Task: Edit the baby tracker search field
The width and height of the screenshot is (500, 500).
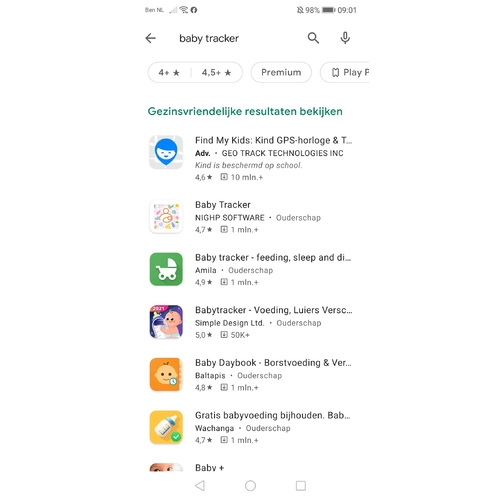Action: coord(230,38)
